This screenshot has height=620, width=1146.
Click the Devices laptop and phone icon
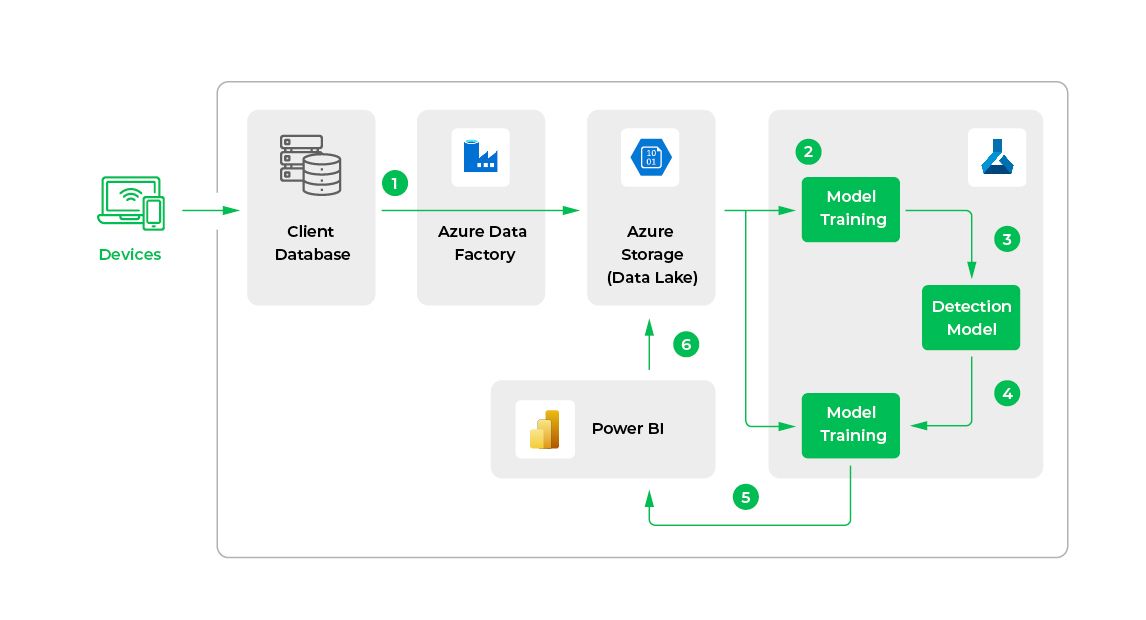[x=131, y=201]
